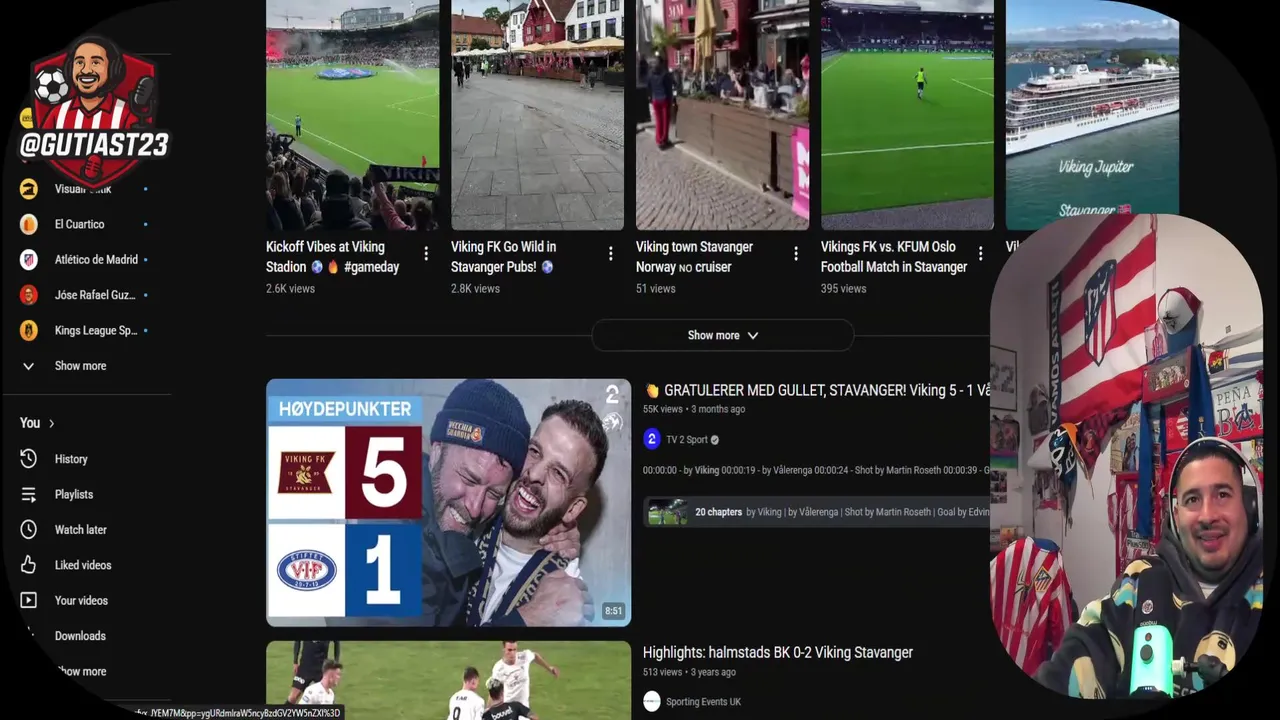Open Jóse Rafael Guz channel avatar
This screenshot has height=720, width=1280.
[x=29, y=295]
